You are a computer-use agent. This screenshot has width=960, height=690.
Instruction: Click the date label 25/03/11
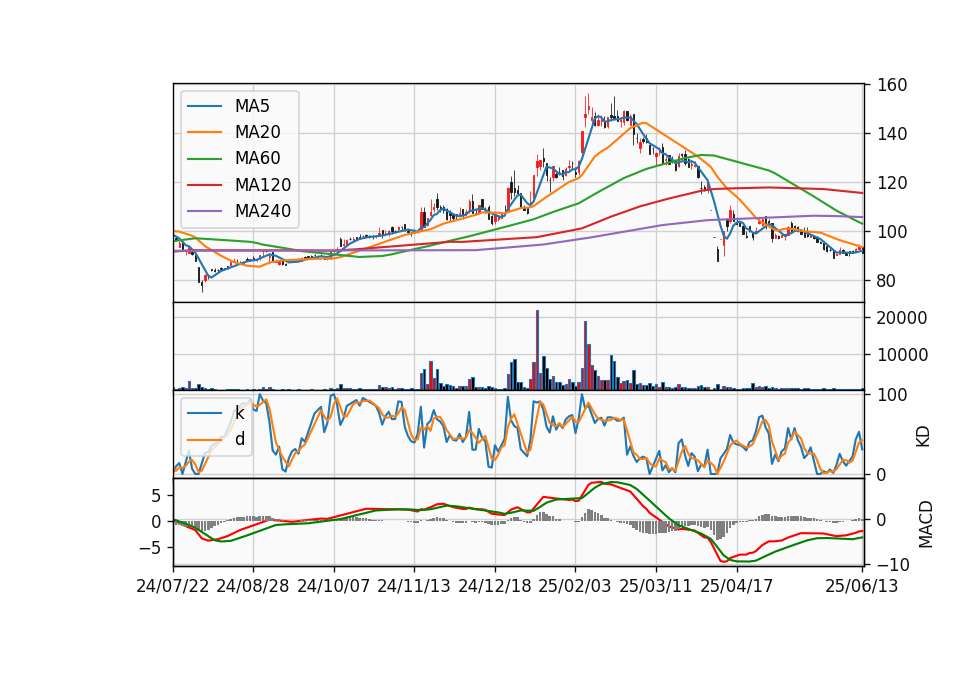(656, 586)
